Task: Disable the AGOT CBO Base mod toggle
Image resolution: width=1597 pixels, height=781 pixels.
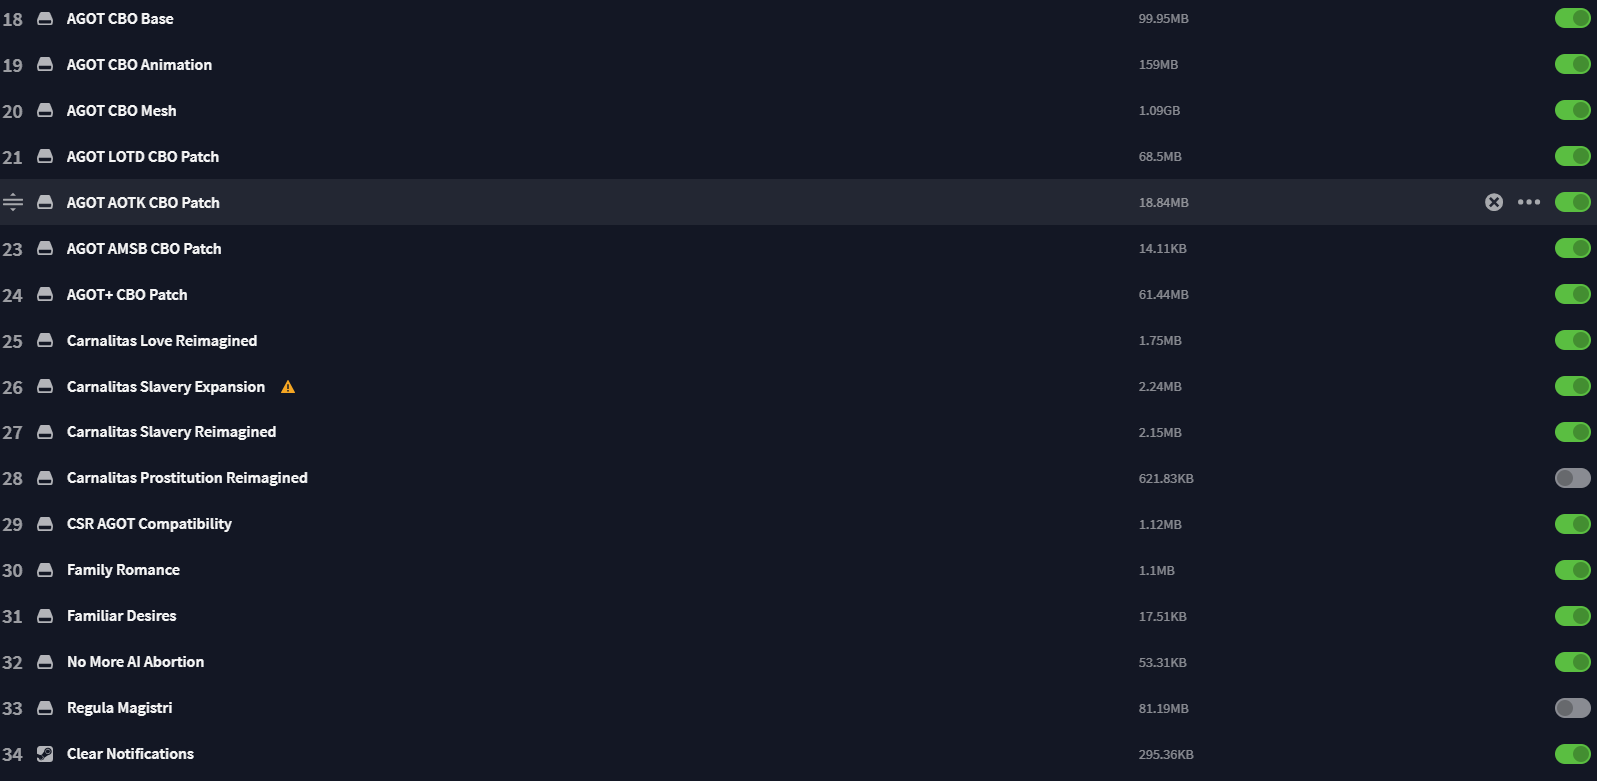Action: pos(1573,18)
